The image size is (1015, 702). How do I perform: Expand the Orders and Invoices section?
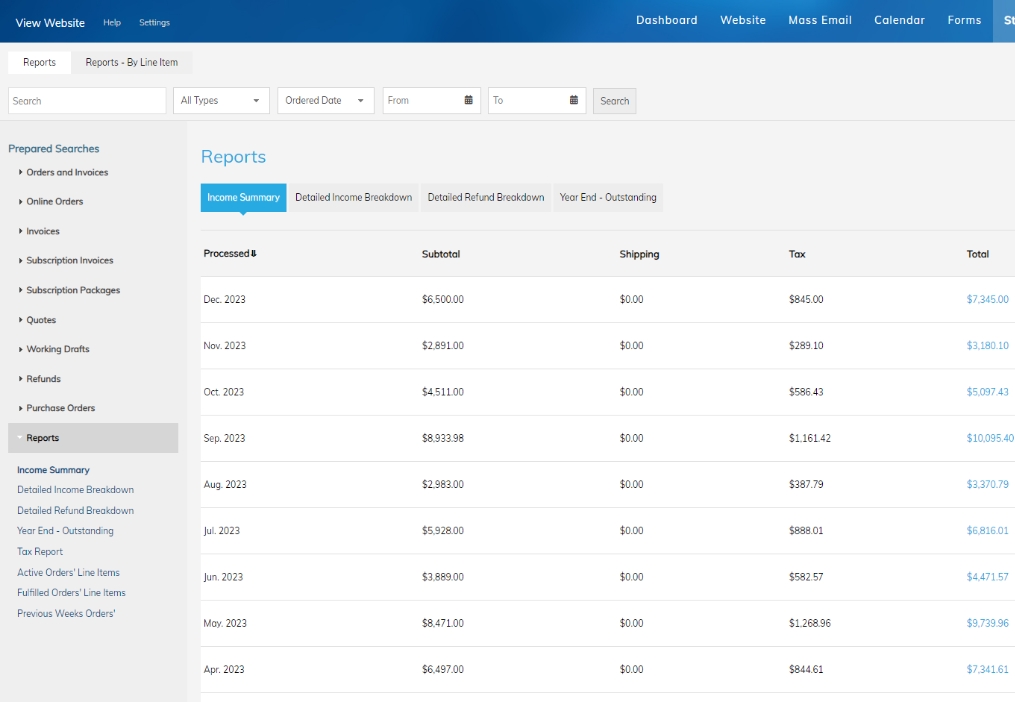(x=63, y=172)
